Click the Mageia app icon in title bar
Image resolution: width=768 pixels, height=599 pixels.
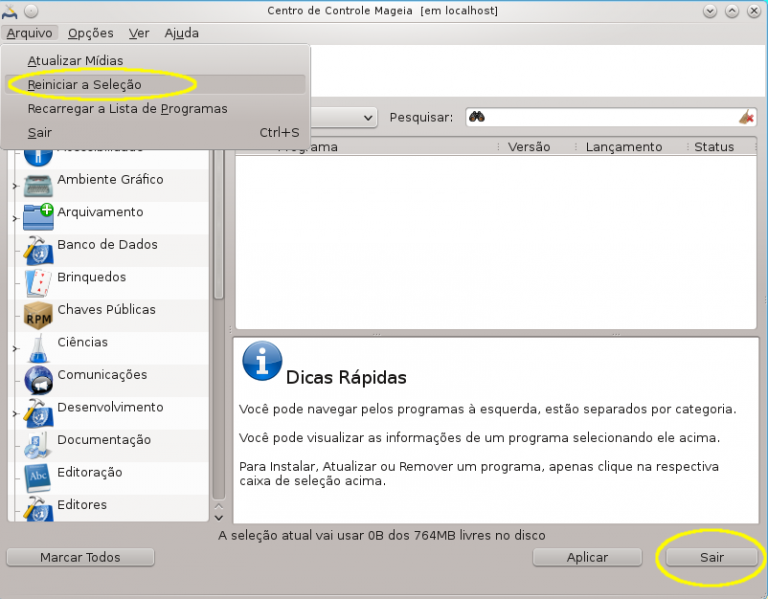[x=9, y=11]
